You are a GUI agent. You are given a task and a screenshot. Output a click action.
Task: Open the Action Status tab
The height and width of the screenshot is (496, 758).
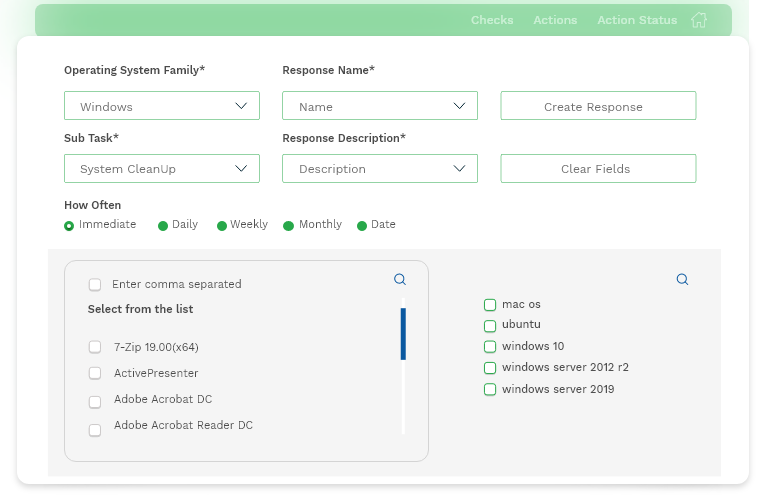637,20
